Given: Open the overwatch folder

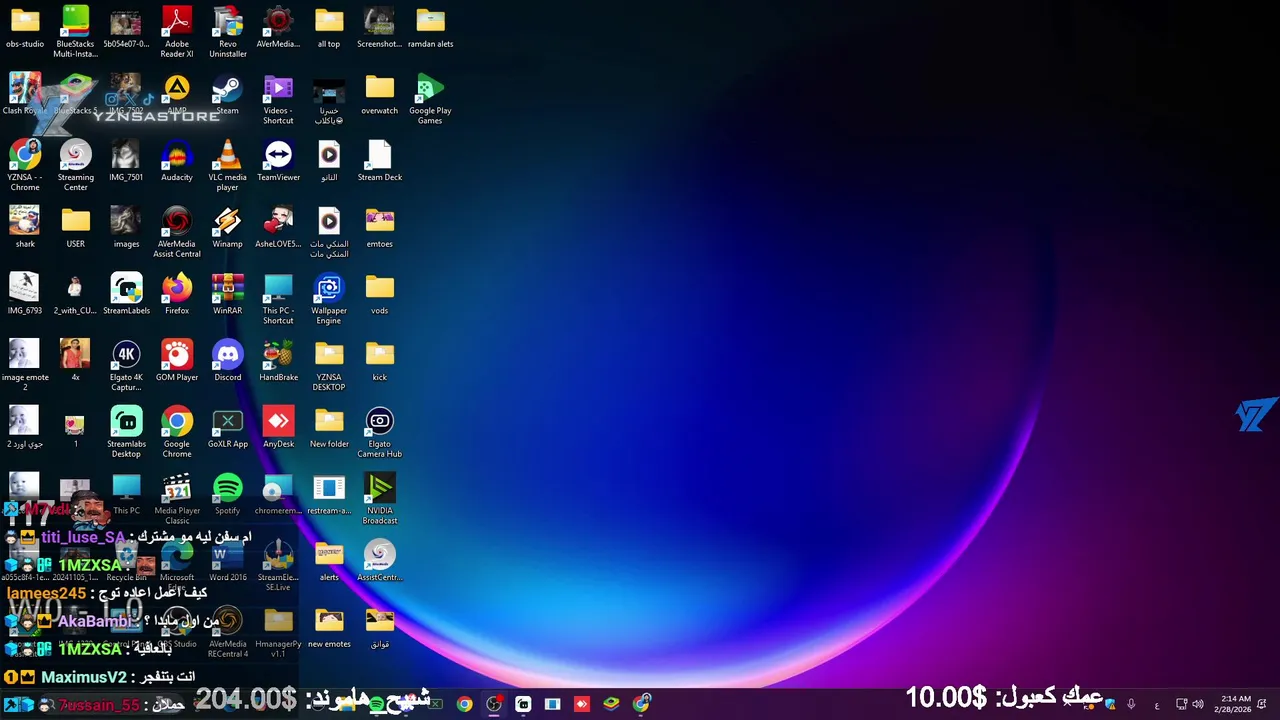Looking at the screenshot, I should point(380,94).
